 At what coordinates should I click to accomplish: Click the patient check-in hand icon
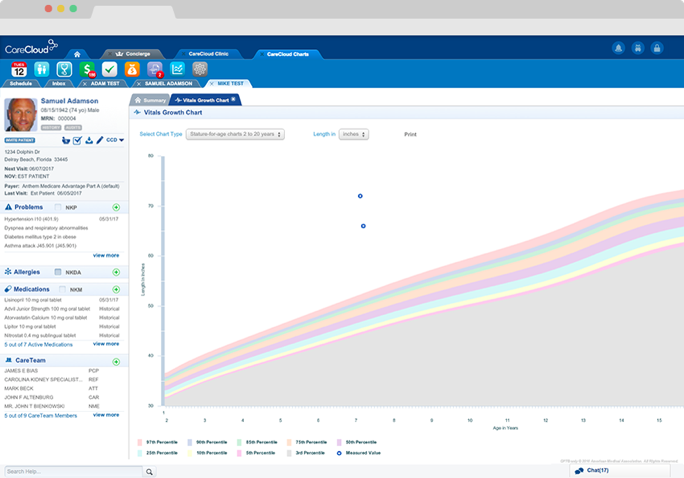[66, 140]
